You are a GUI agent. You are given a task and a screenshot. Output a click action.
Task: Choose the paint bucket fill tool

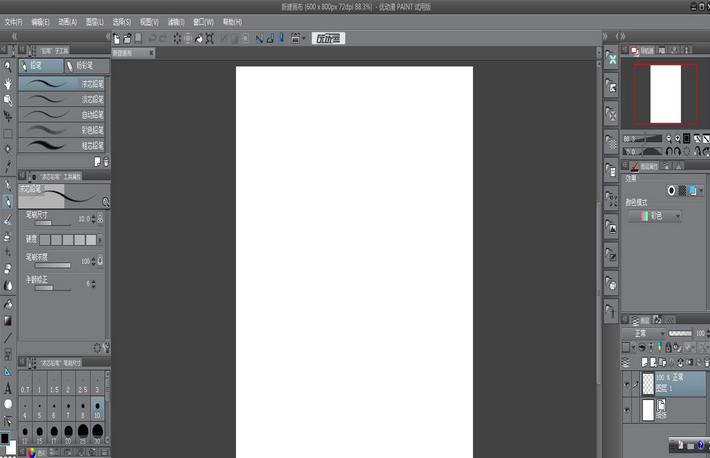(8, 304)
